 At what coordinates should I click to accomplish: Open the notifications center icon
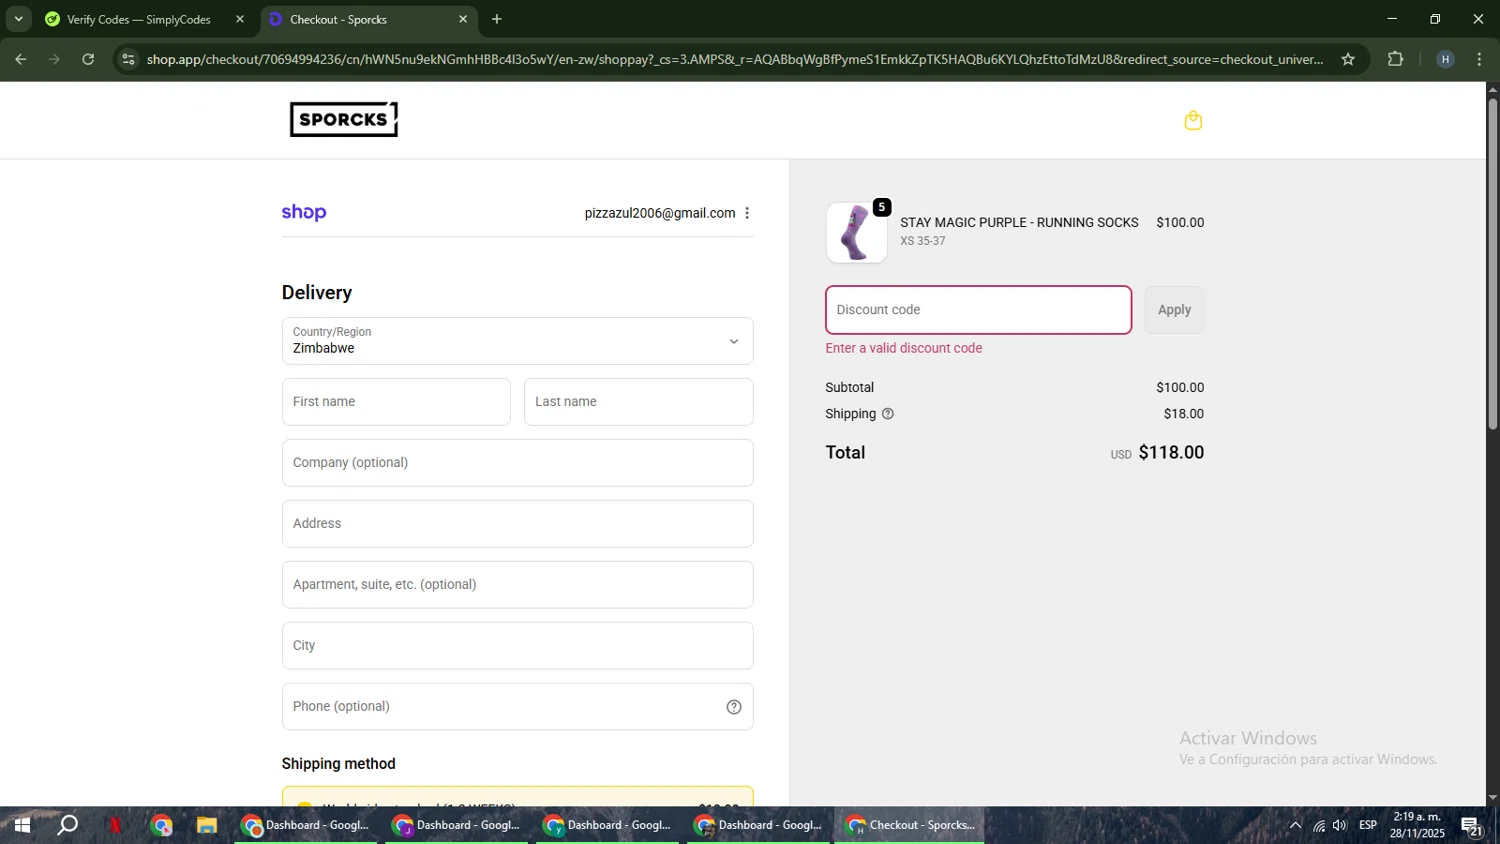tap(1472, 825)
